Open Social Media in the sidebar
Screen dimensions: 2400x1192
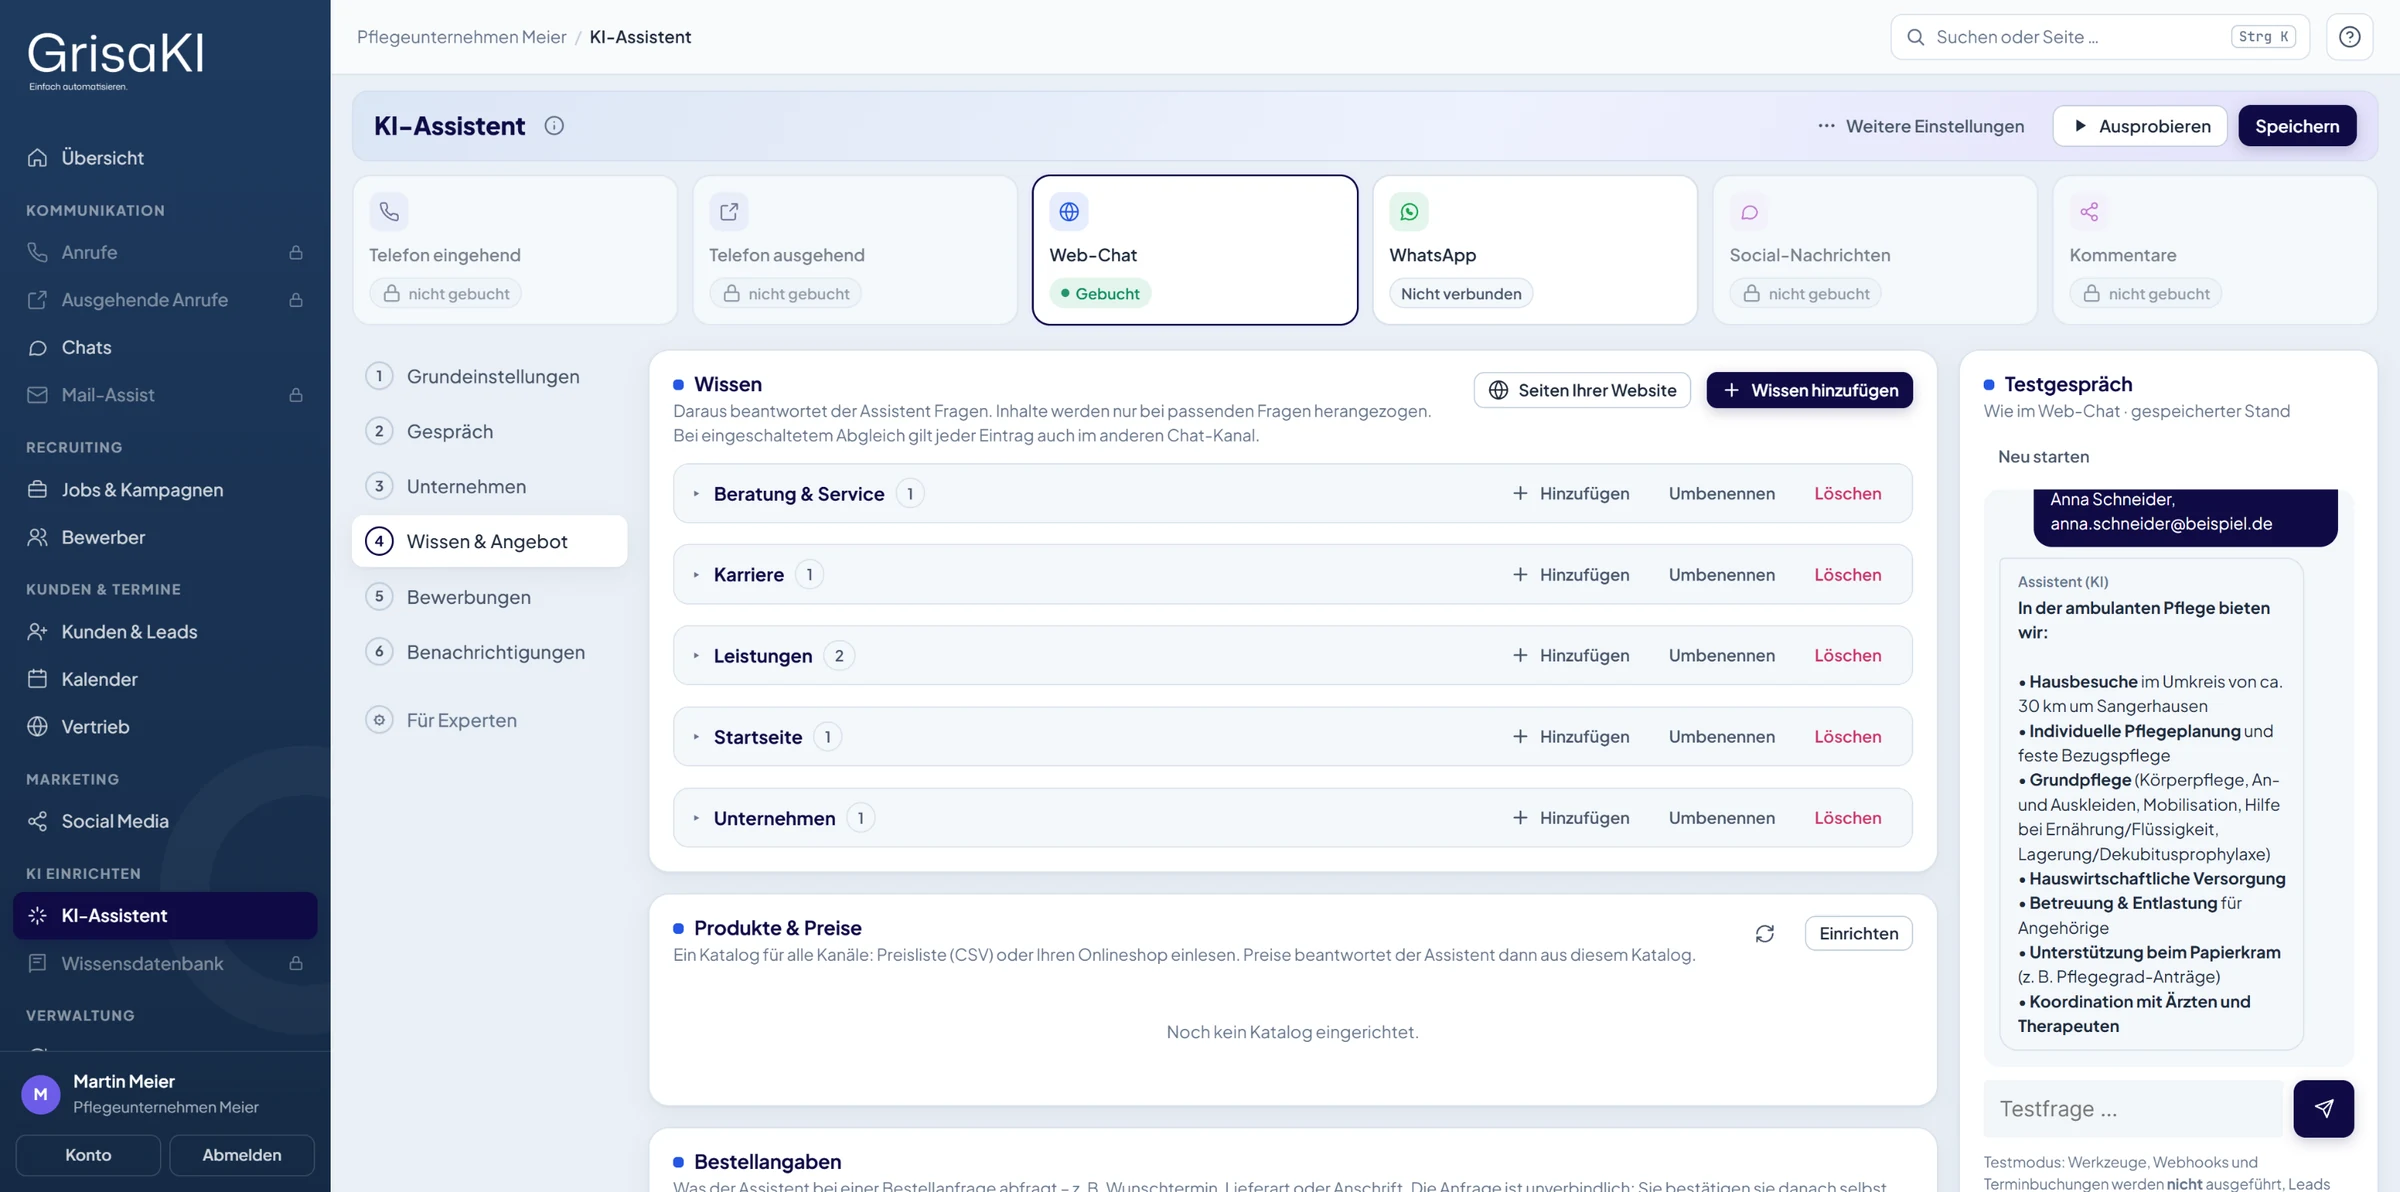click(165, 821)
